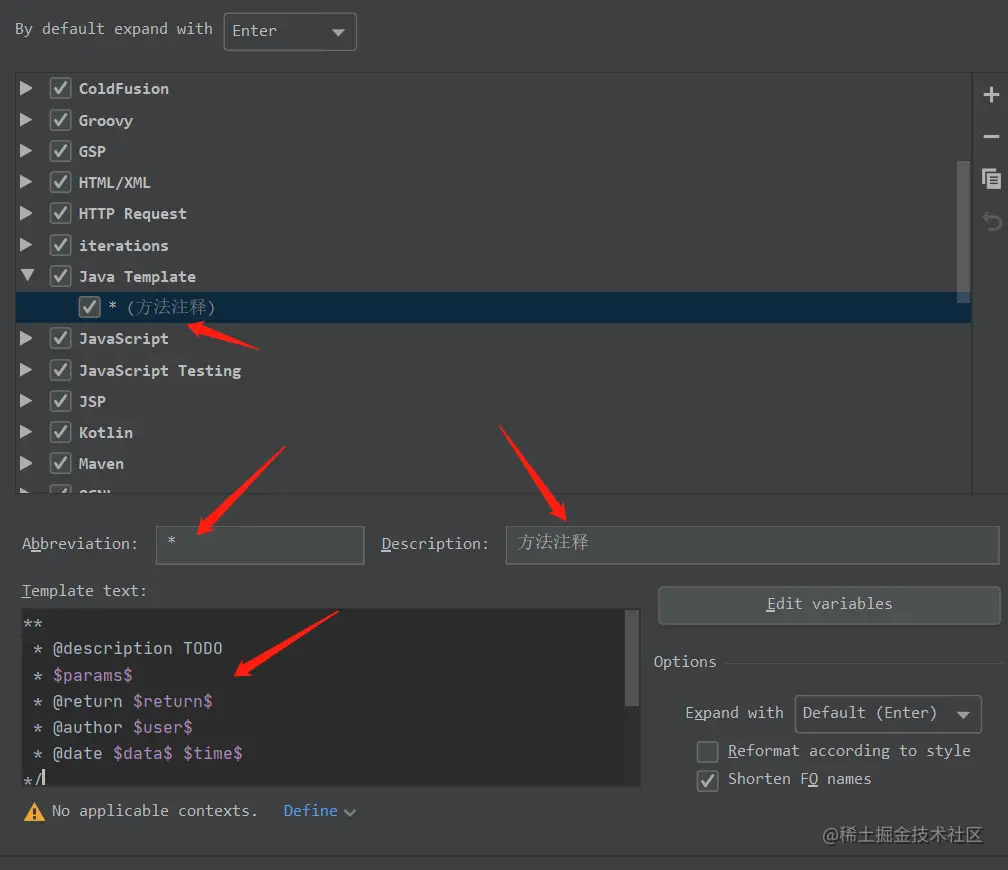Click the template list vertical scrollbar
1008x870 pixels.
(963, 231)
